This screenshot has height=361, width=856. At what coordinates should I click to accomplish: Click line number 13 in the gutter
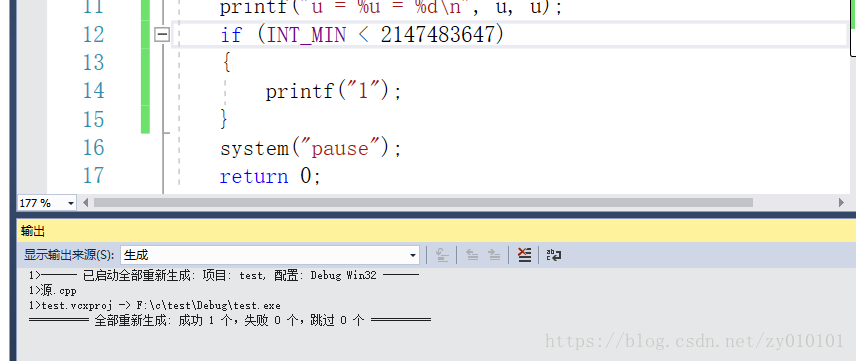point(93,63)
